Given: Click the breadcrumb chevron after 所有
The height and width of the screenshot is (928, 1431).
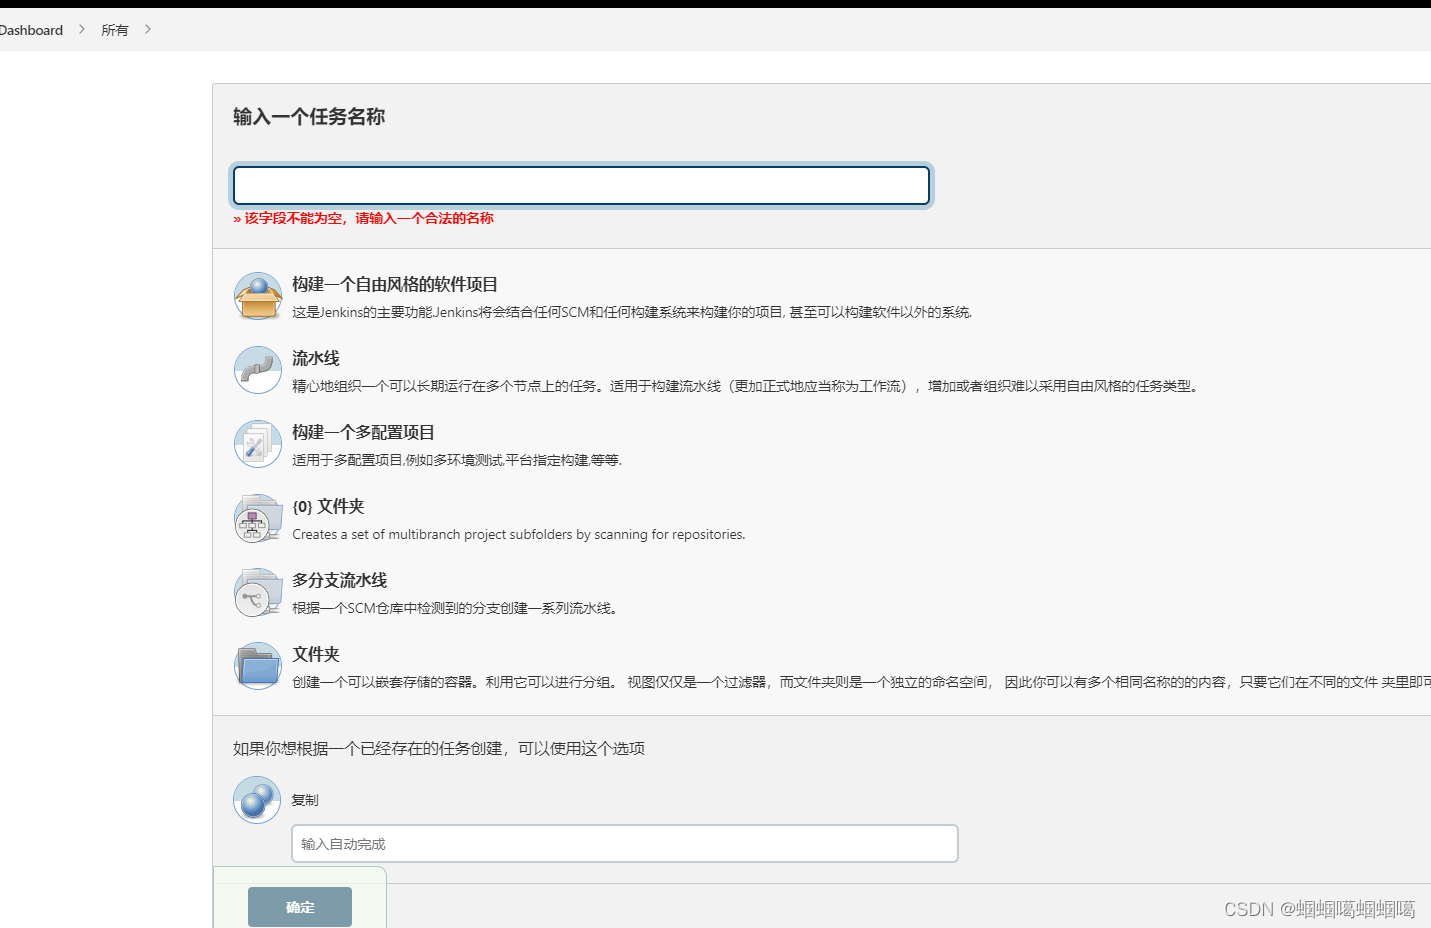Looking at the screenshot, I should click(146, 30).
